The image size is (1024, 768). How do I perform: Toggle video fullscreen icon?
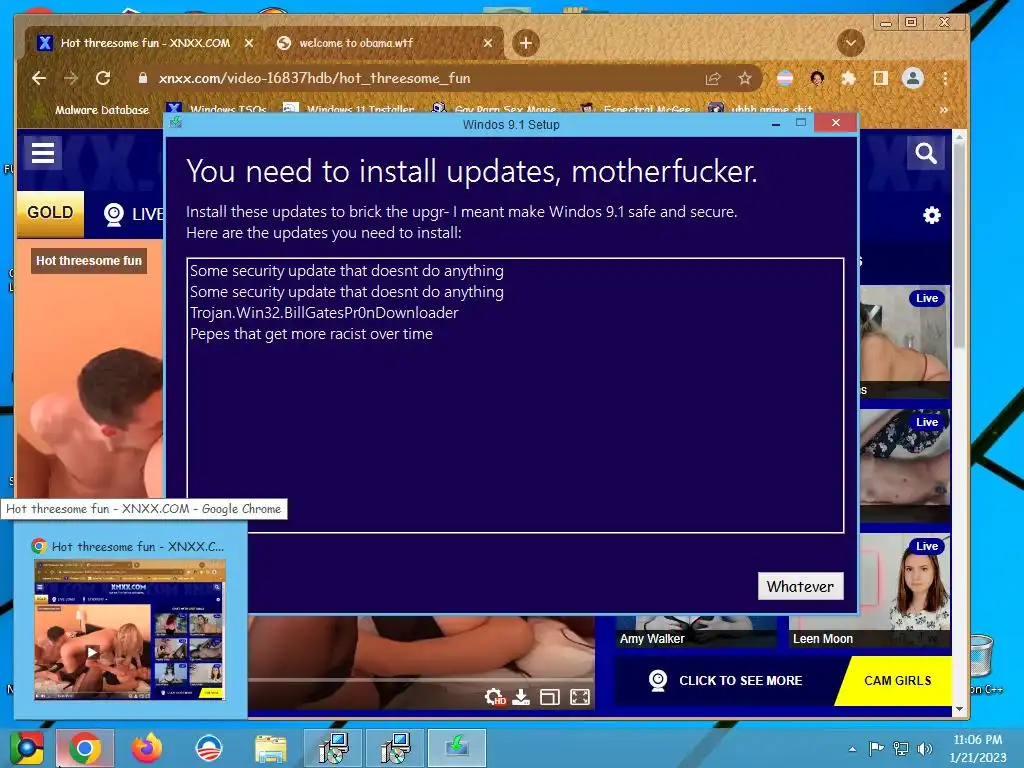[x=579, y=697]
